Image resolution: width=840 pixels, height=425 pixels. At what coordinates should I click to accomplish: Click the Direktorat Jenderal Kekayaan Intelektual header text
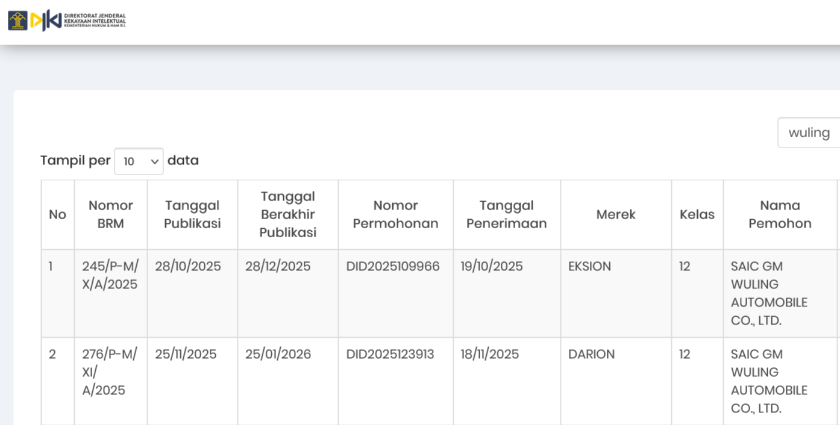click(94, 20)
